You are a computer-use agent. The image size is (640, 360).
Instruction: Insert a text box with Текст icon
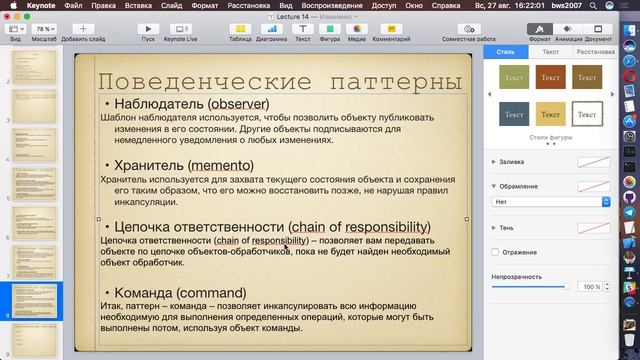click(302, 29)
